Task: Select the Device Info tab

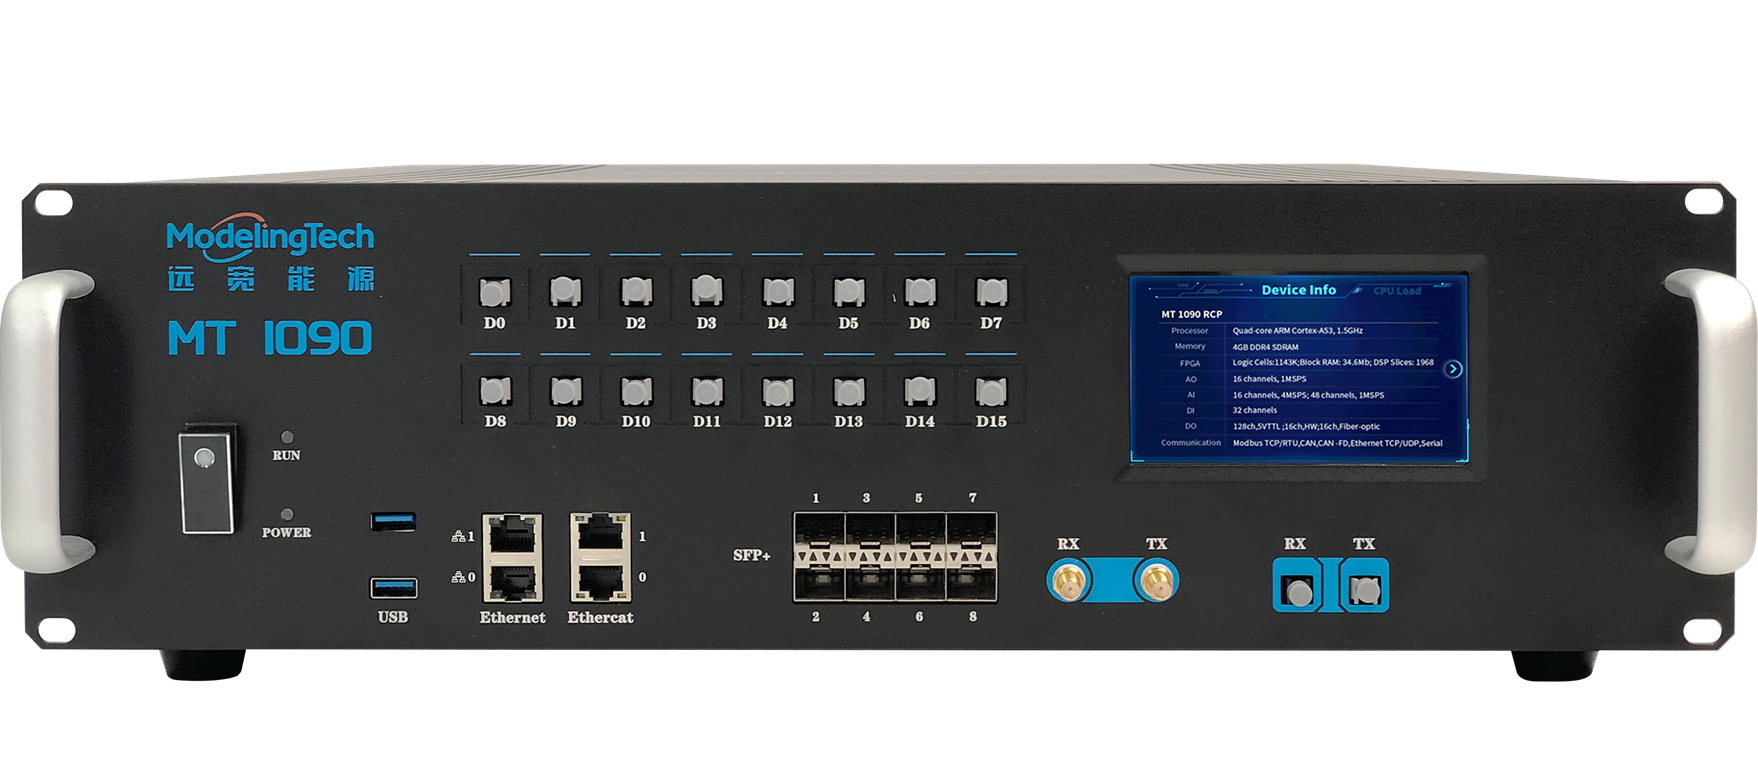Action: [1298, 290]
